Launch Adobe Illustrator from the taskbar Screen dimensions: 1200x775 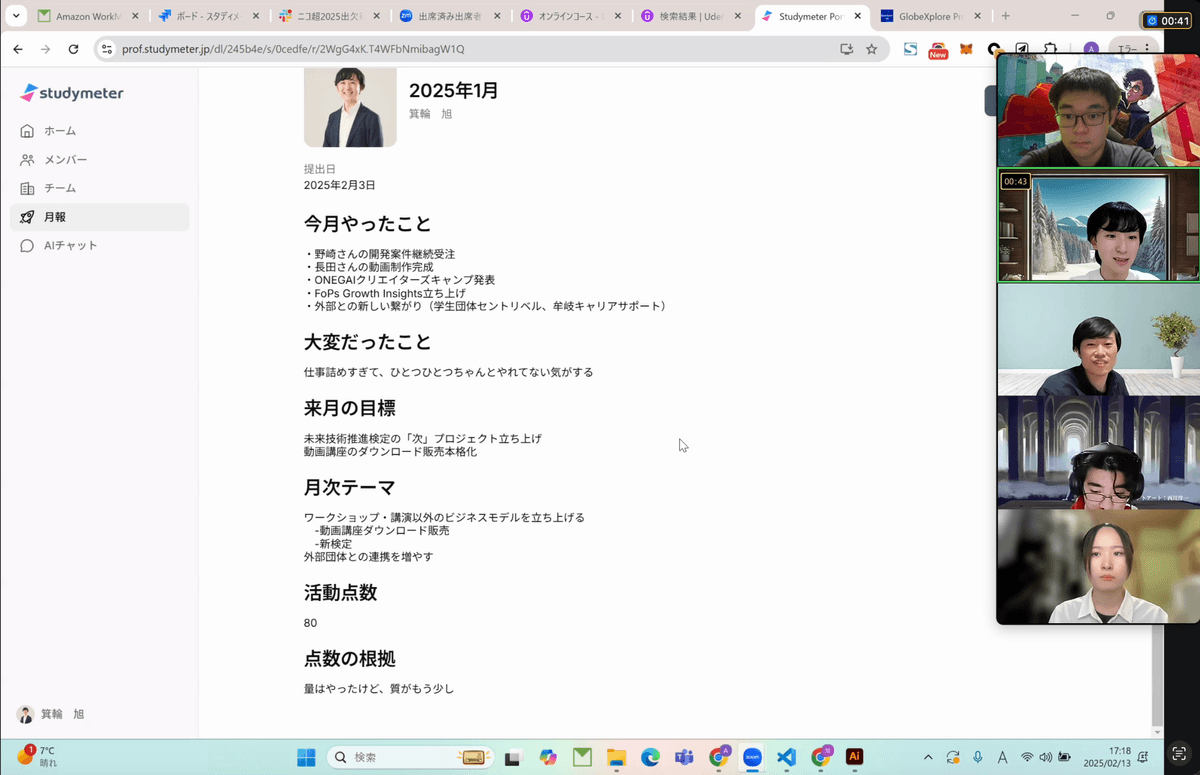[x=855, y=757]
